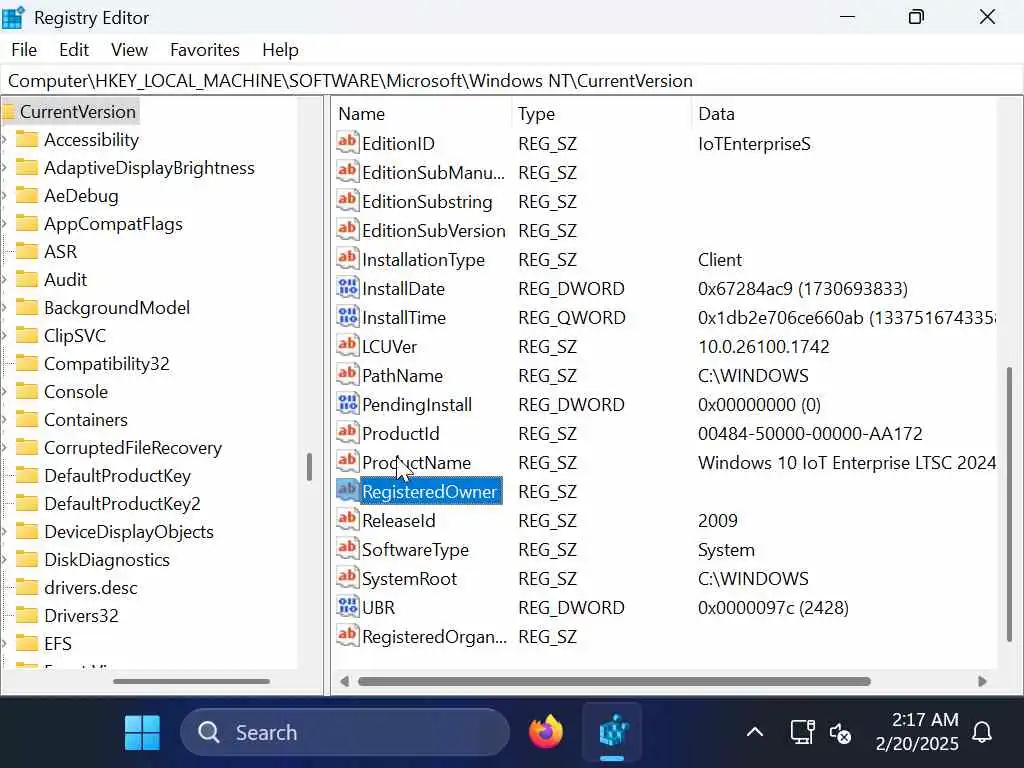Open the Windows Start menu
The image size is (1024, 768).
[x=142, y=733]
